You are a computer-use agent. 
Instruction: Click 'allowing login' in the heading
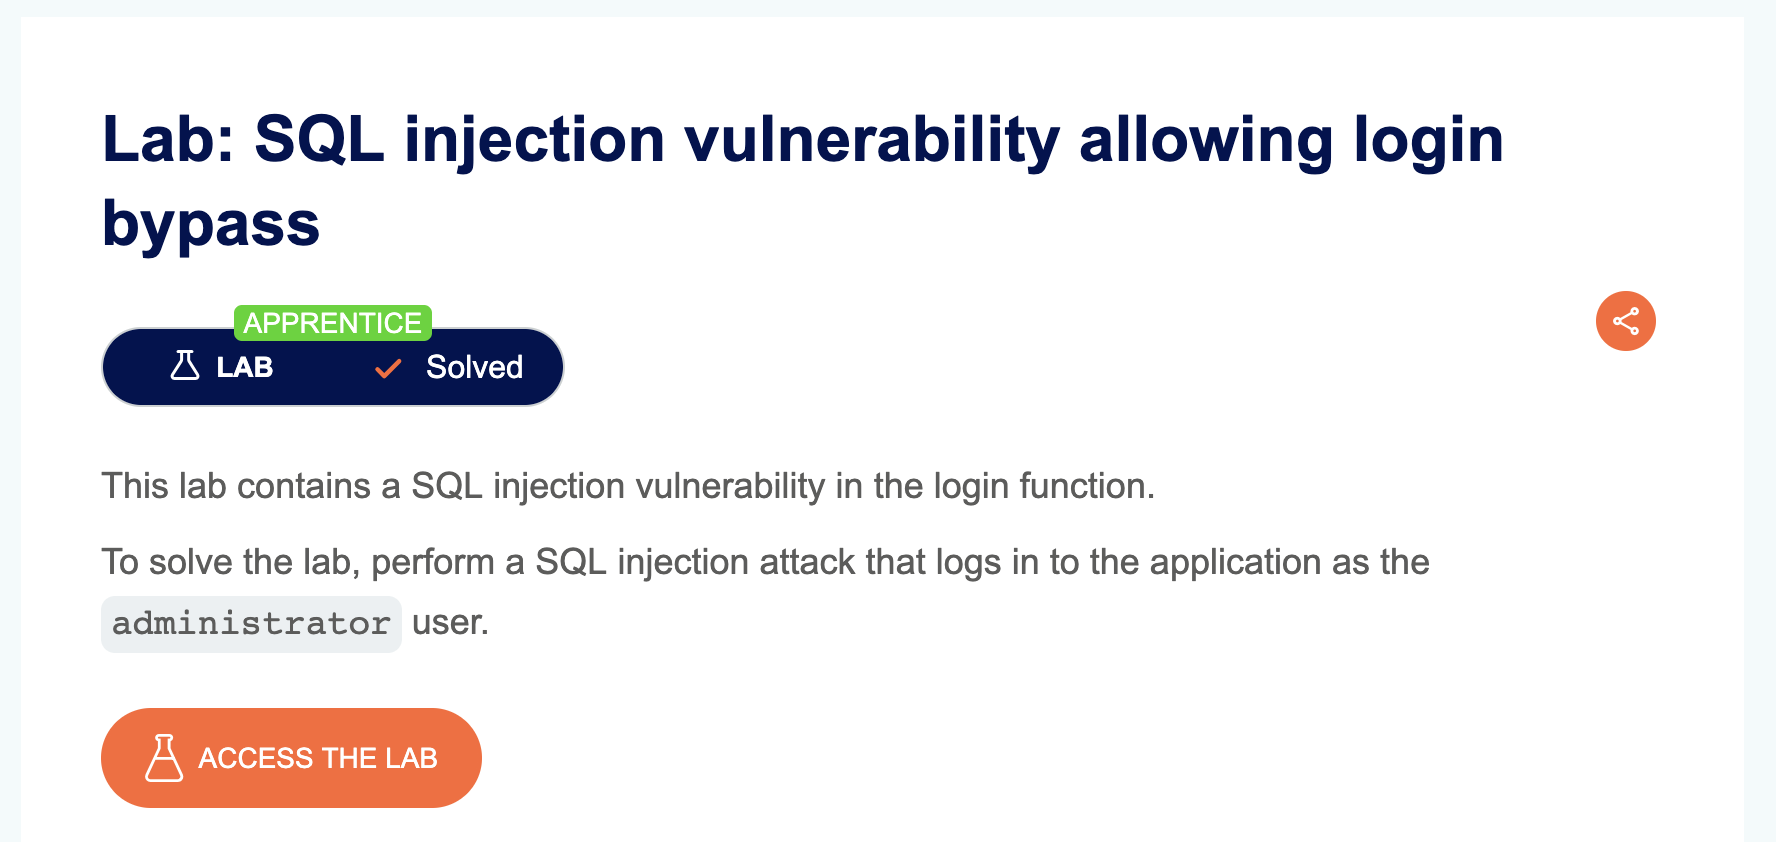tap(1291, 140)
